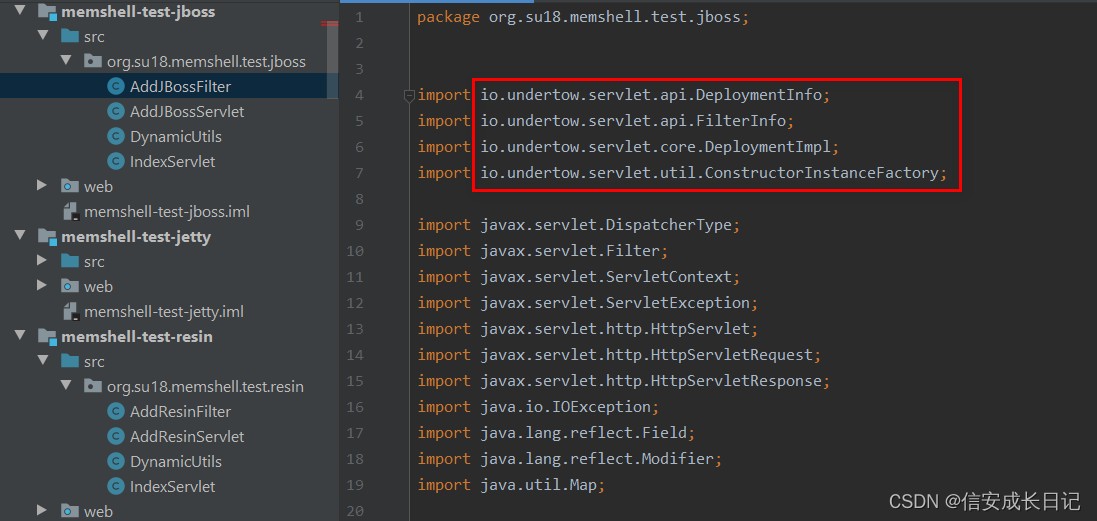Click the memshell-test-jetty module folder icon
The image size is (1097, 521).
pos(46,236)
